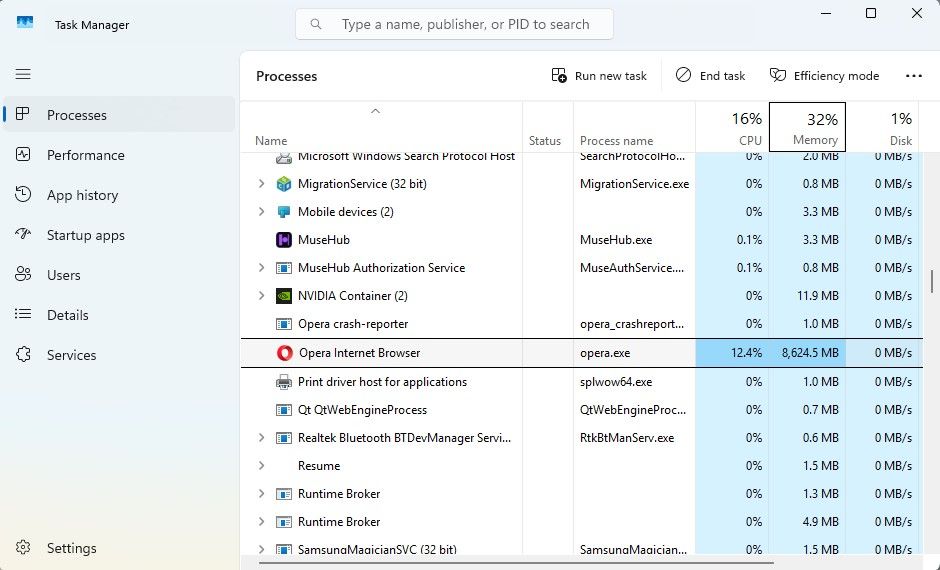The height and width of the screenshot is (570, 940).
Task: Switch to the Startup apps page
Action: tap(119, 235)
